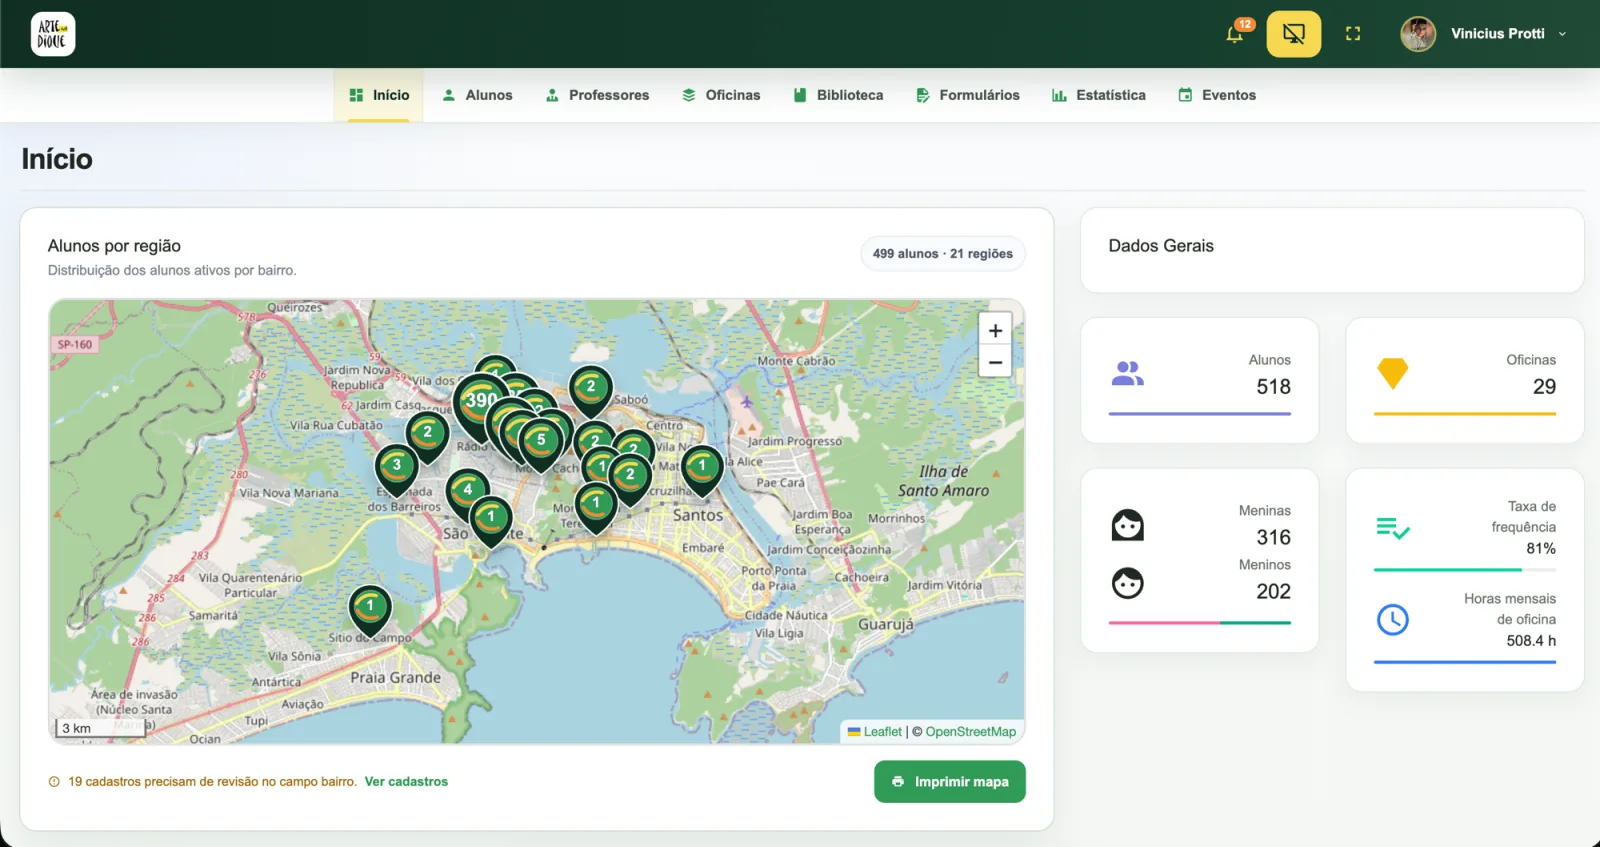Switch to the Oficinas tab

coord(721,95)
